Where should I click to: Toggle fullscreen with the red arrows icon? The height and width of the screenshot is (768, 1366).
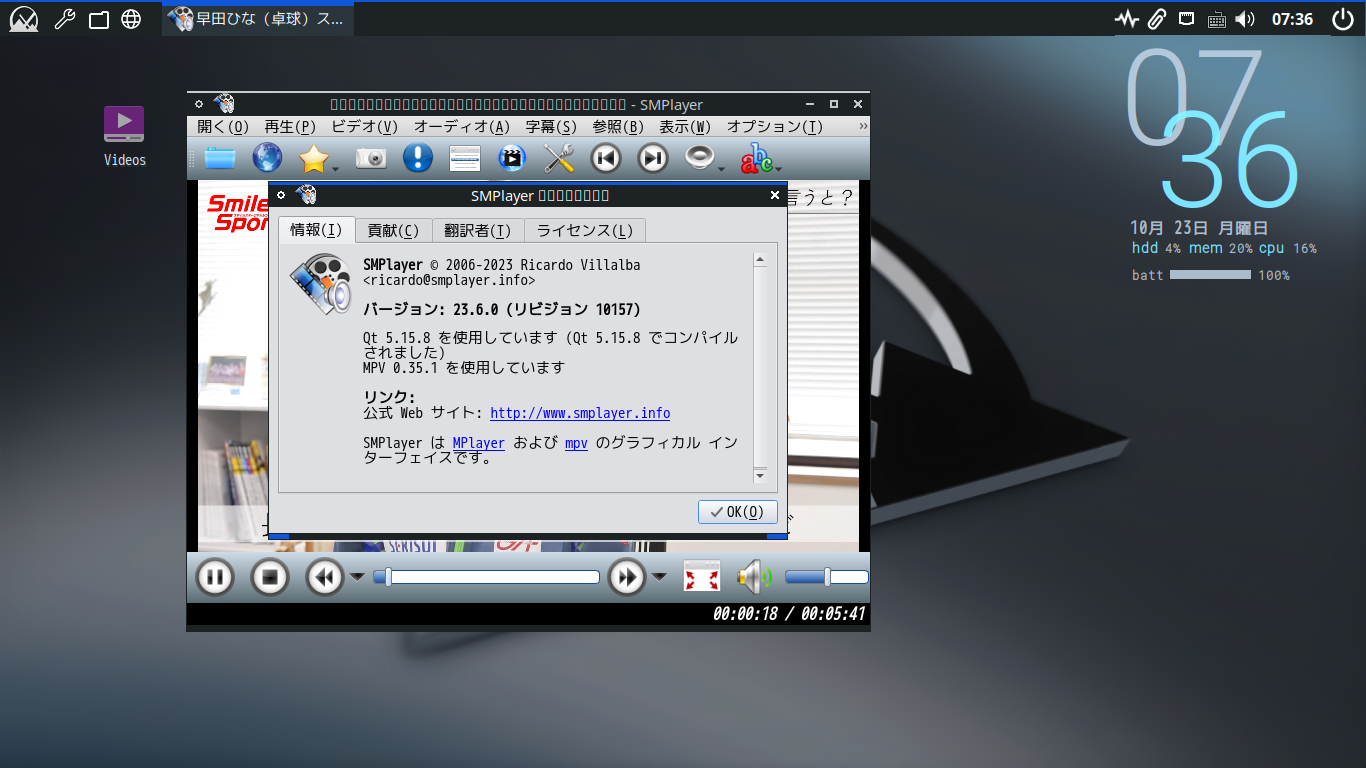point(702,577)
